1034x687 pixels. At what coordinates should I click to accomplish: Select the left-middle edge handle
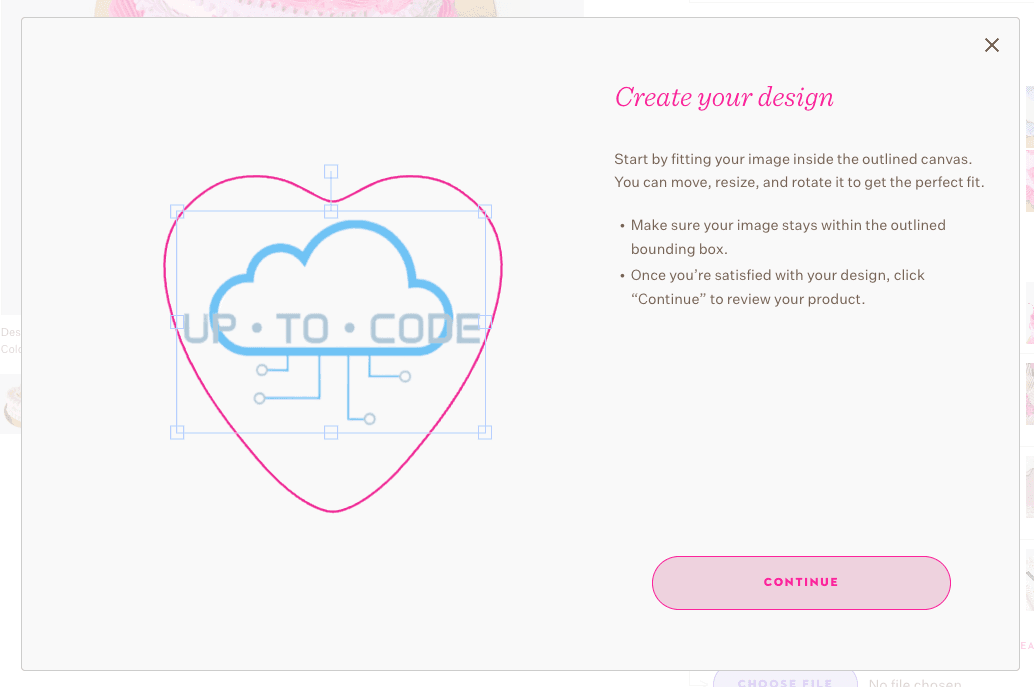pos(178,322)
